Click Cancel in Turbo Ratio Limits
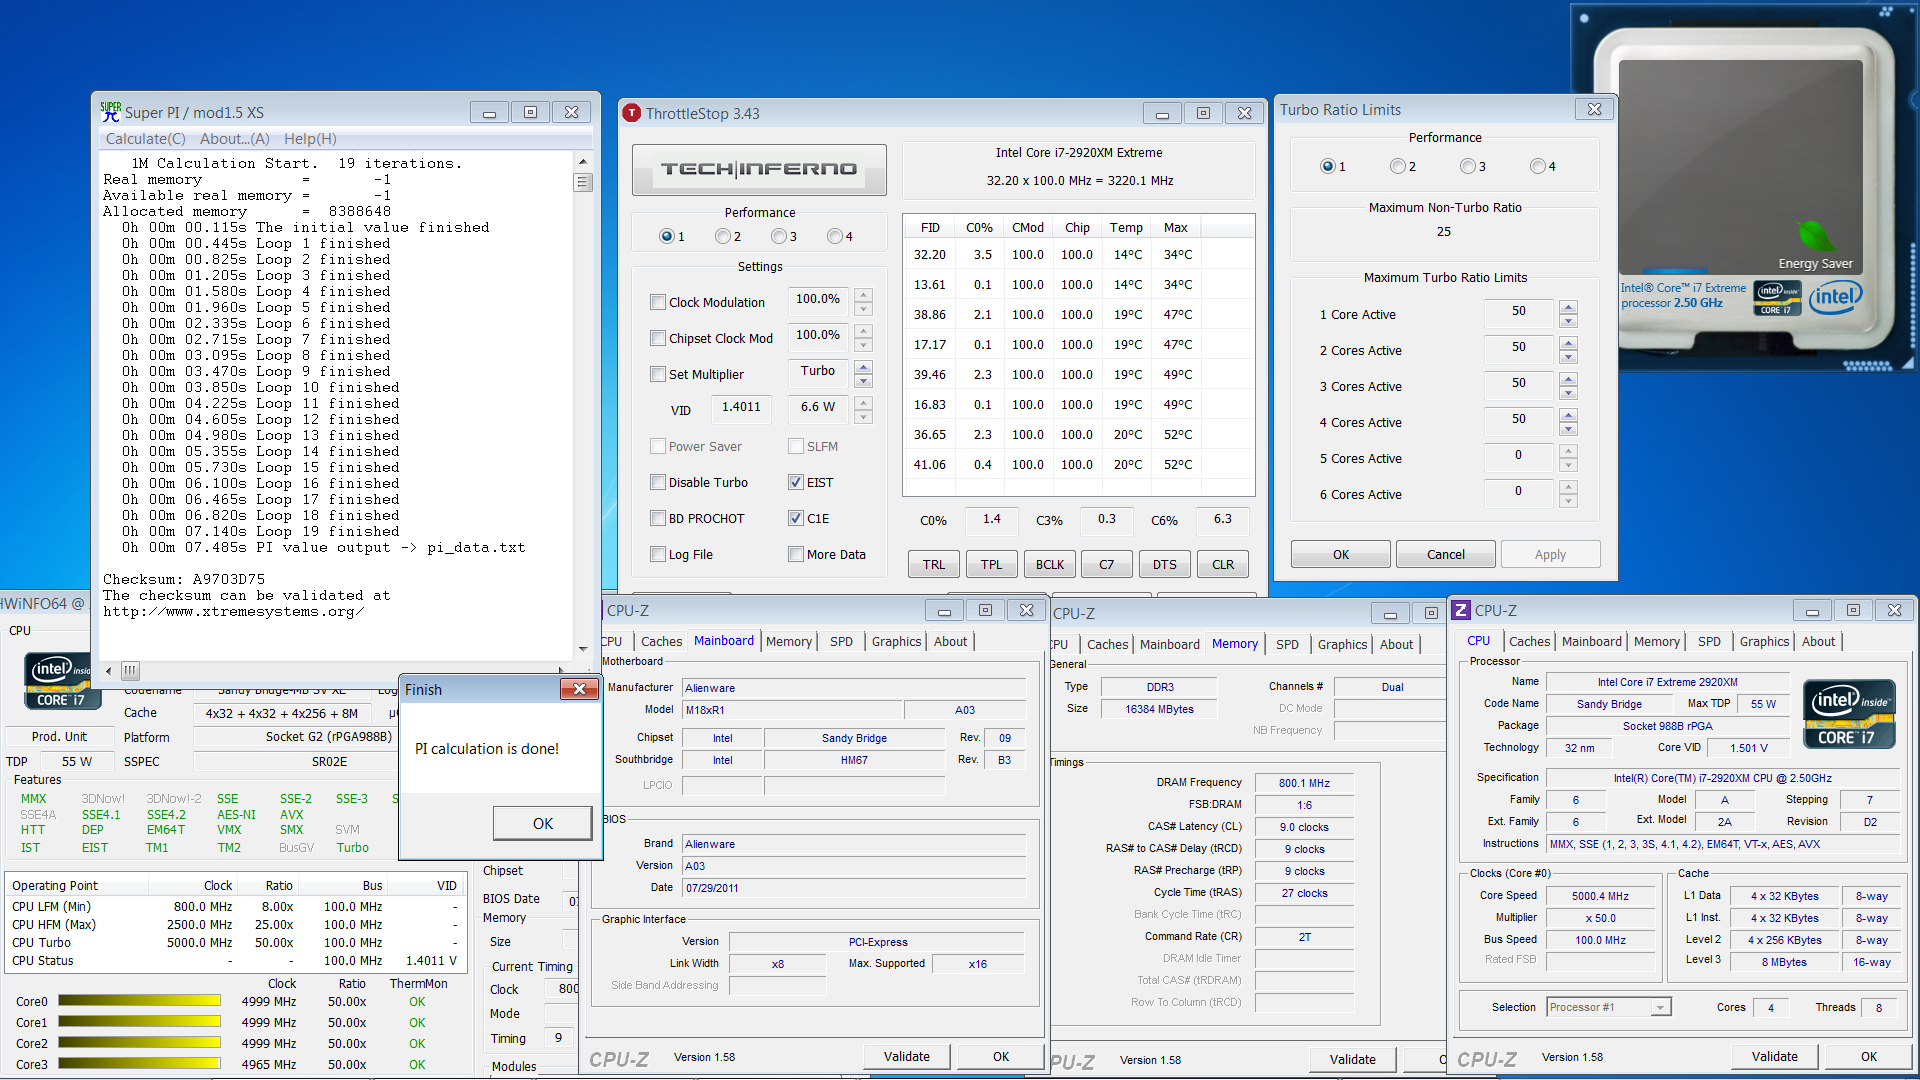Image resolution: width=1920 pixels, height=1080 pixels. (1445, 554)
